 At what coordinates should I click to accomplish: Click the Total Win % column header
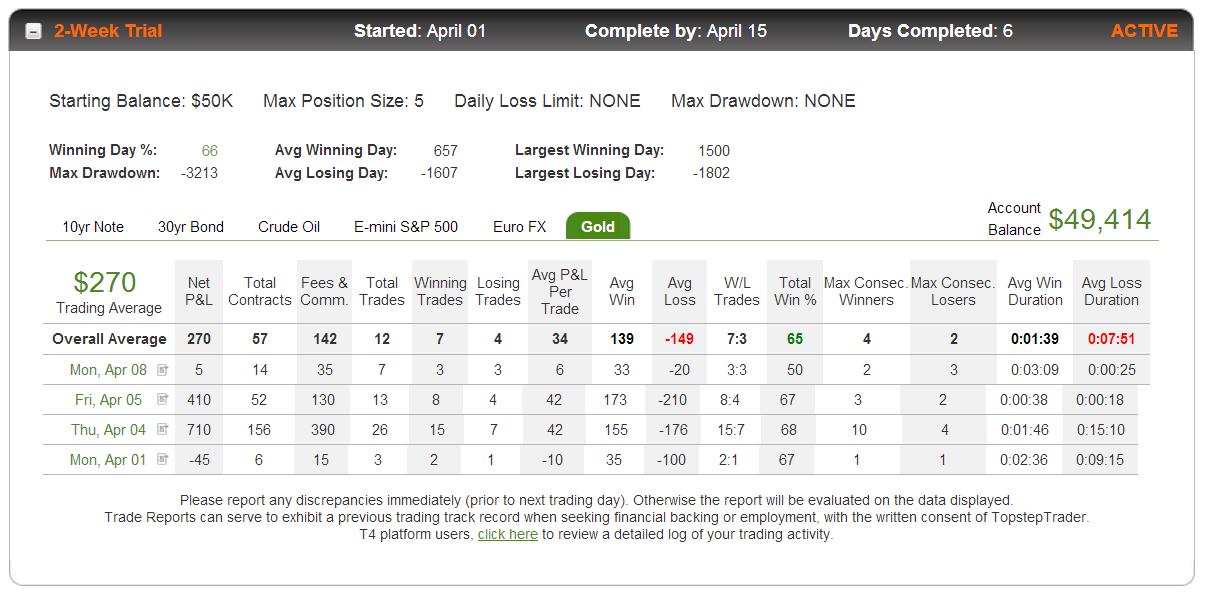coord(795,291)
